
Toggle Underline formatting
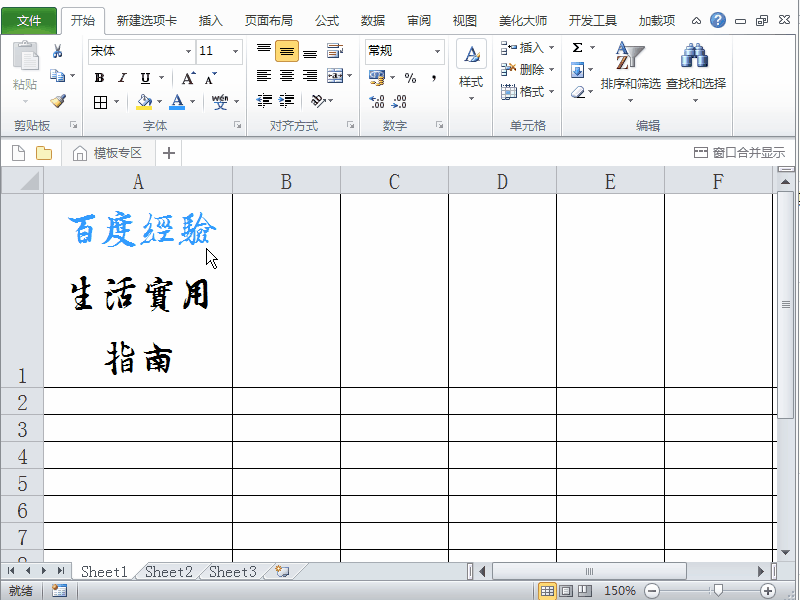(x=145, y=78)
